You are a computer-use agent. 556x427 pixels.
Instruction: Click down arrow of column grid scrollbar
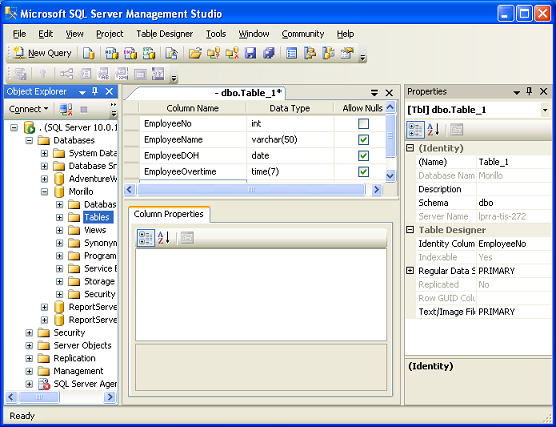point(390,175)
